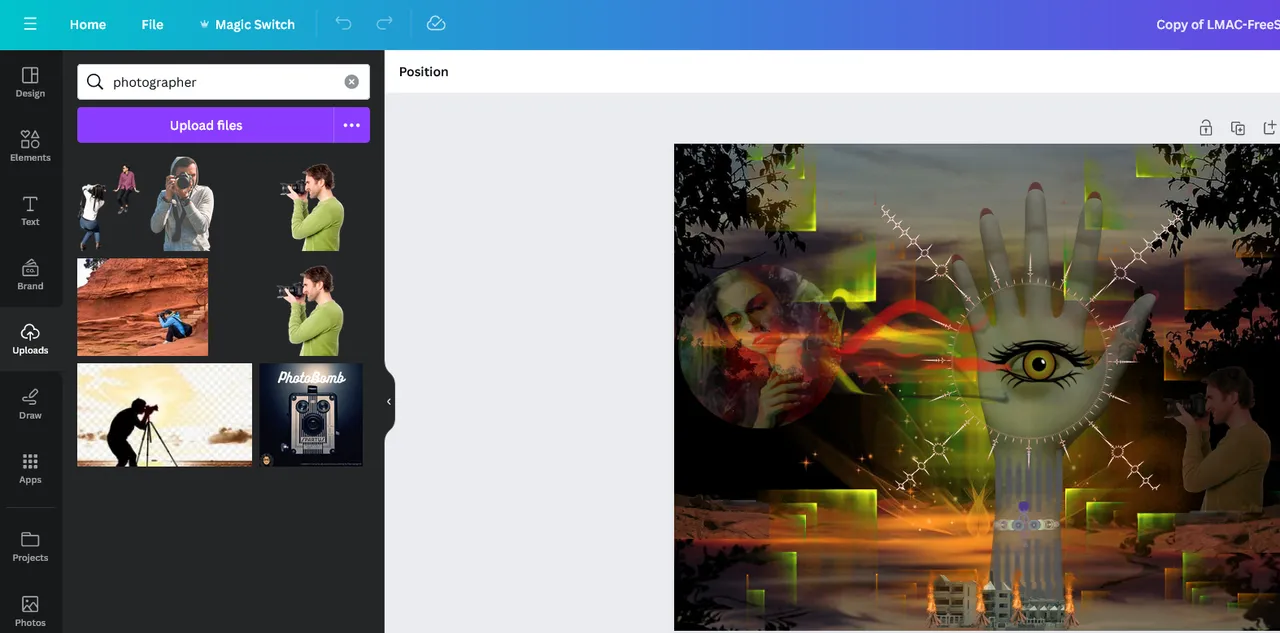Select thumbnail of two small photographers
Viewport: 1280px width, 633px height.
(109, 206)
